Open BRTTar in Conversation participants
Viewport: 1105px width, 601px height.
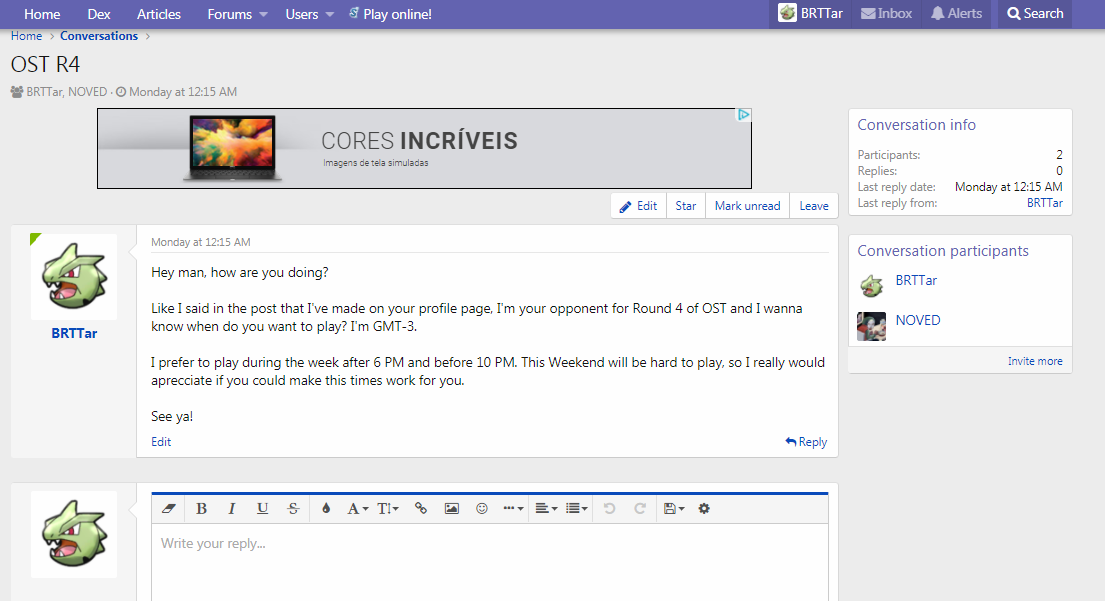pyautogui.click(x=916, y=280)
